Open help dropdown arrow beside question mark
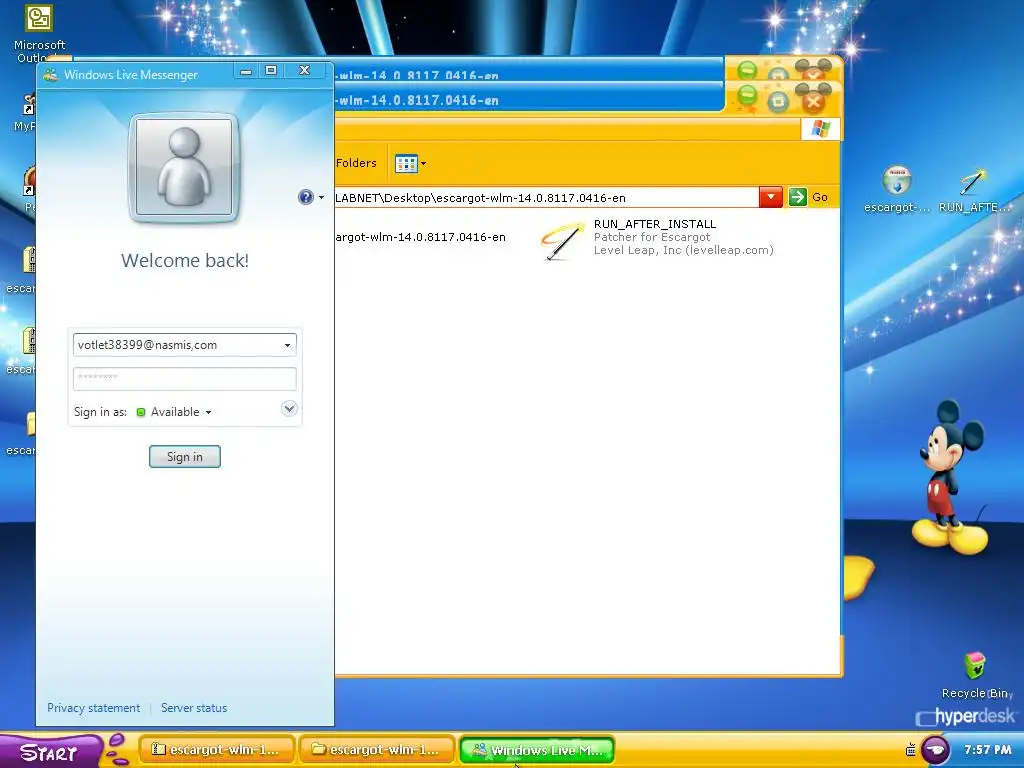This screenshot has height=768, width=1024. click(x=321, y=197)
